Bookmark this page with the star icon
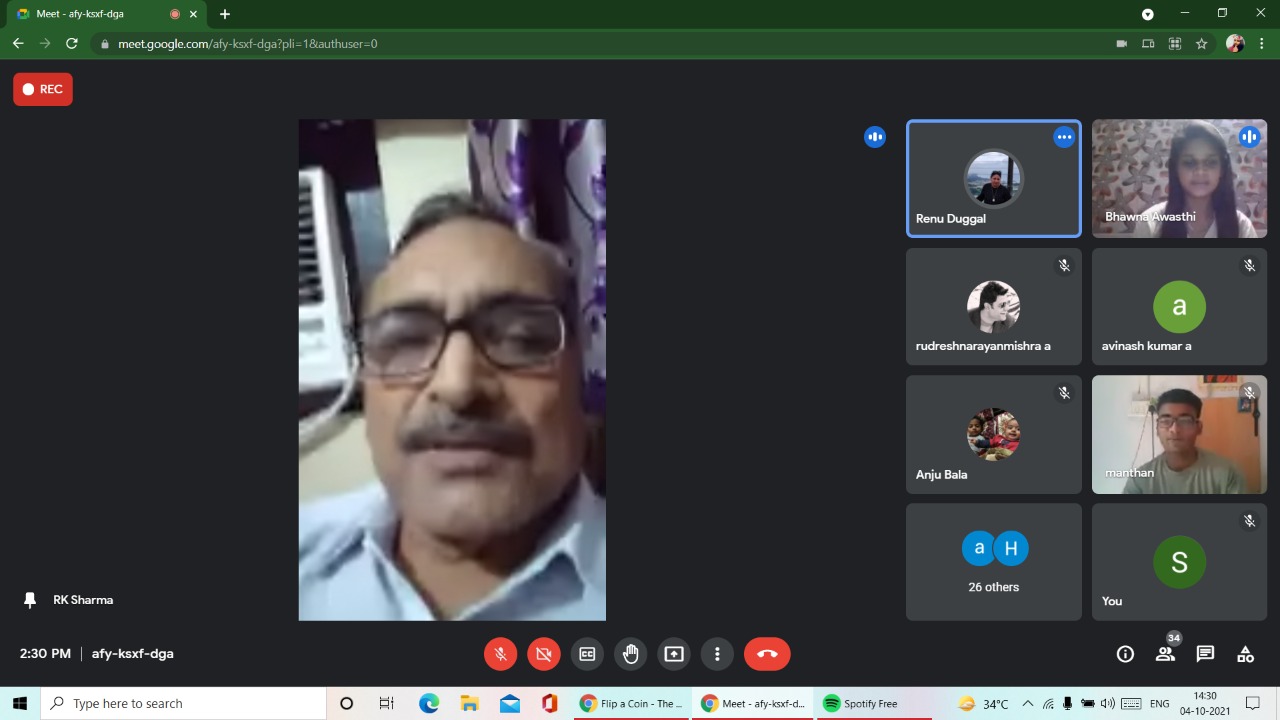 point(1202,44)
